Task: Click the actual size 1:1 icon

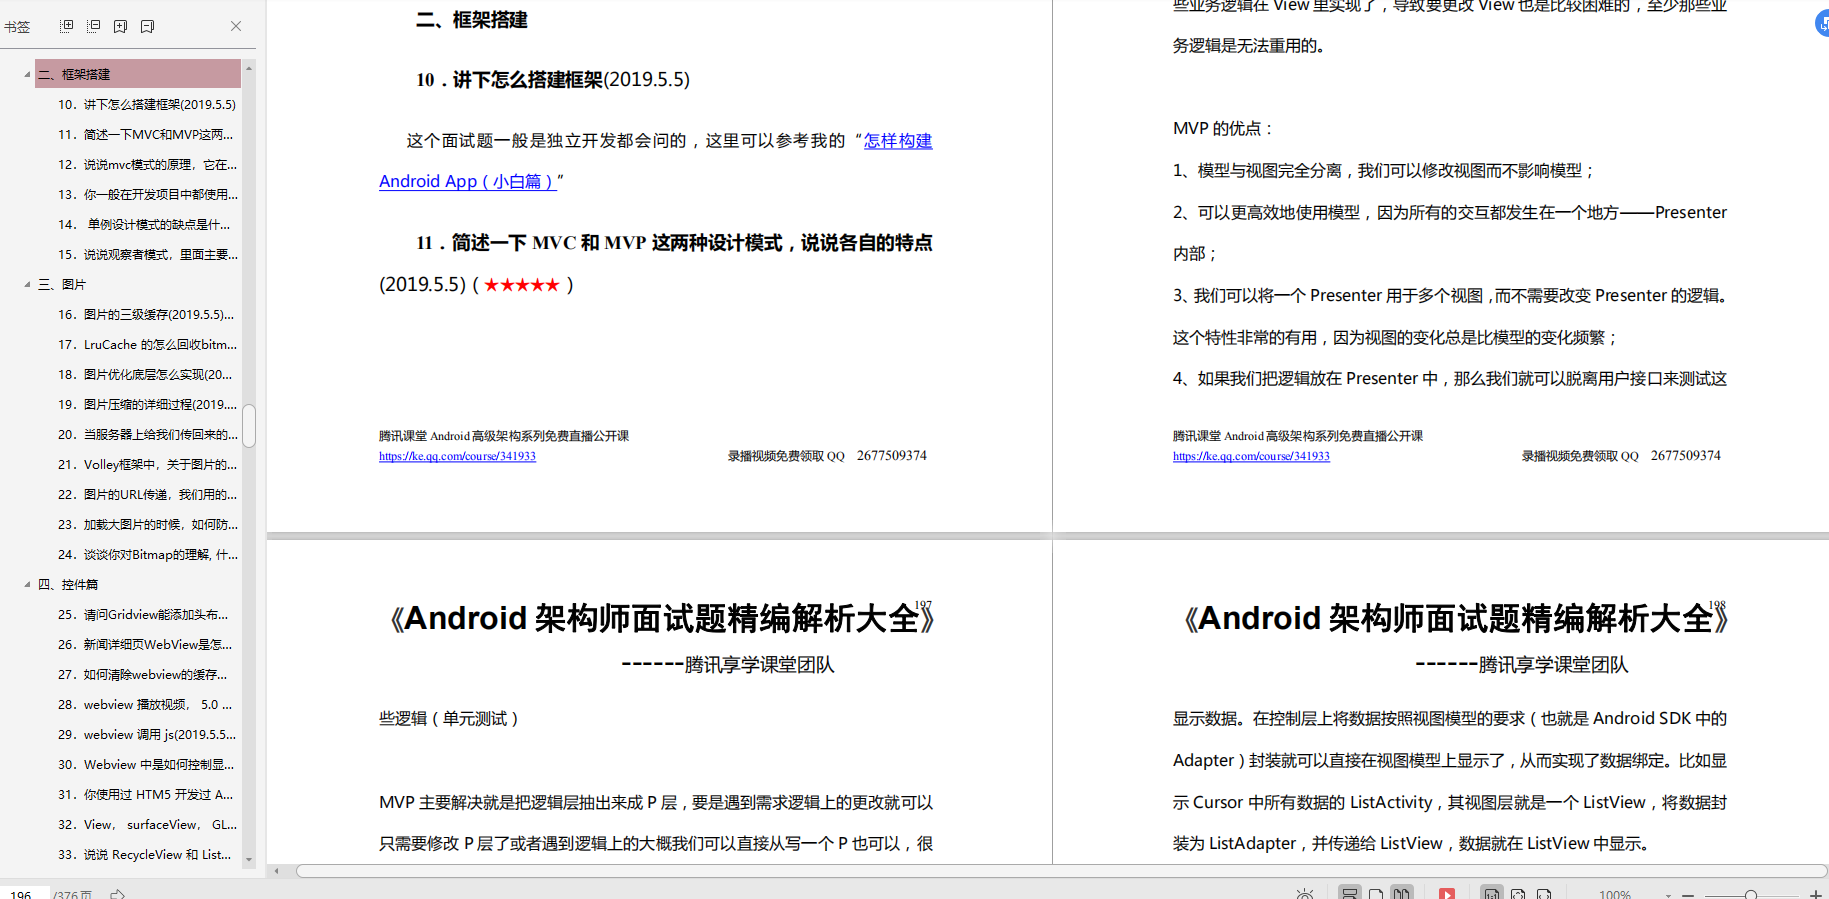Action: 1491,894
